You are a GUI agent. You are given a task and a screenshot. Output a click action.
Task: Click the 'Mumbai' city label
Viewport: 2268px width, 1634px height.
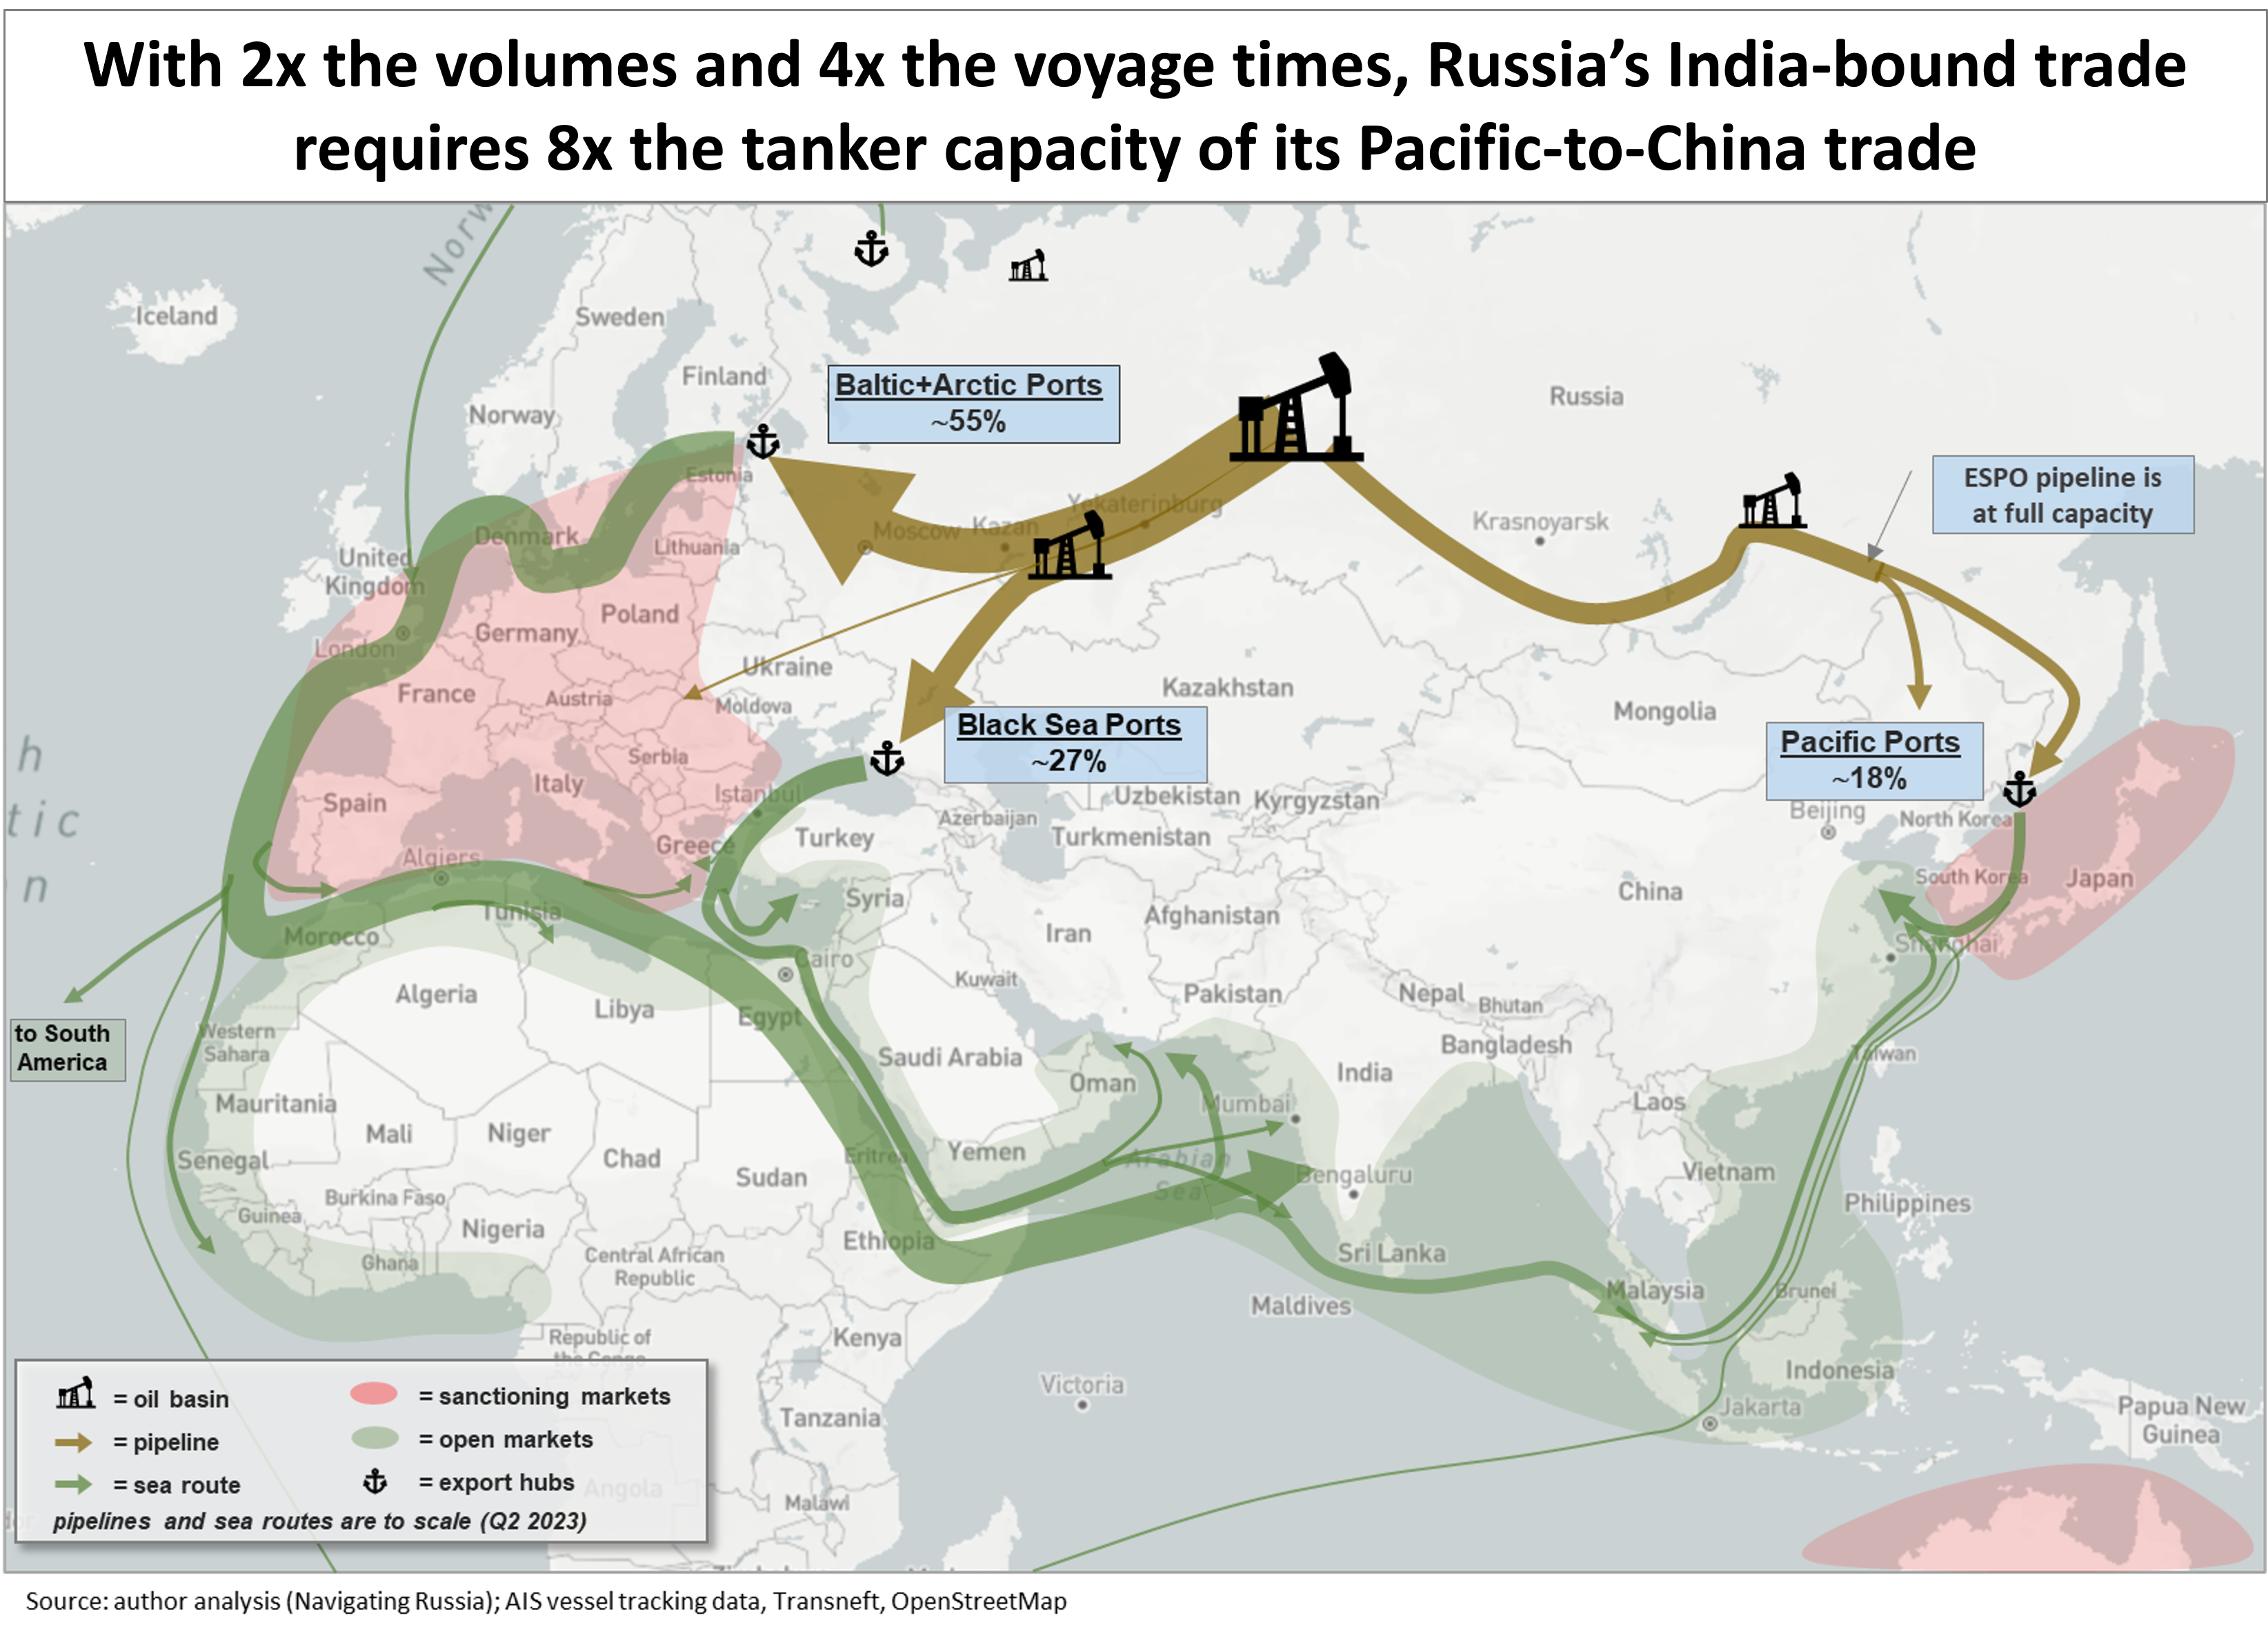tap(1246, 1103)
